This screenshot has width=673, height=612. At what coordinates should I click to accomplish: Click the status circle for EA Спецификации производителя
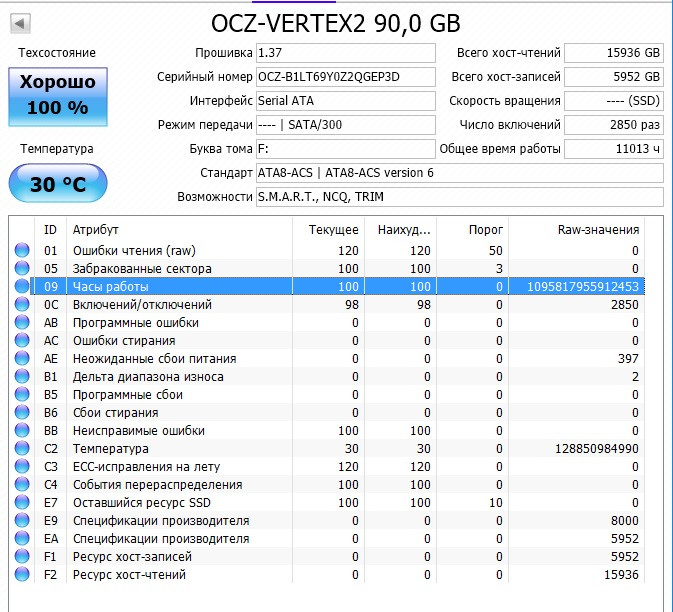(22, 539)
